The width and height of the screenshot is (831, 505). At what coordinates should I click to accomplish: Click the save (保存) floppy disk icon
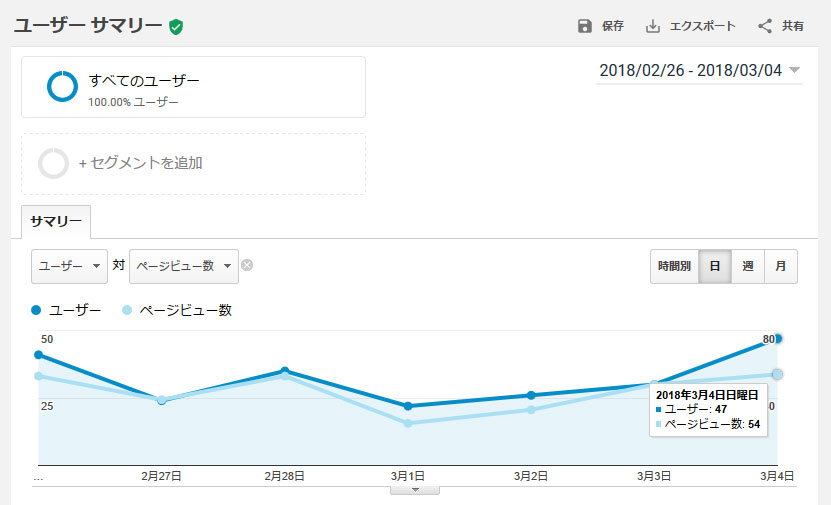tap(585, 26)
